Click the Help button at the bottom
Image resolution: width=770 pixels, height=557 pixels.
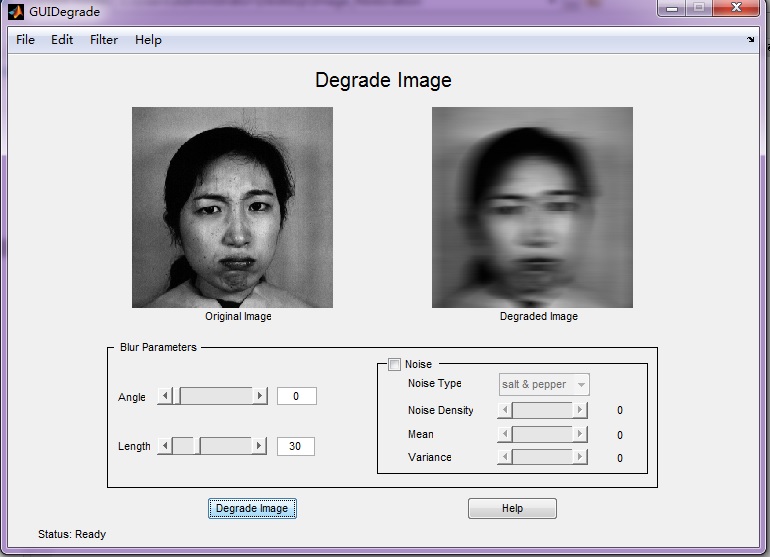click(512, 508)
